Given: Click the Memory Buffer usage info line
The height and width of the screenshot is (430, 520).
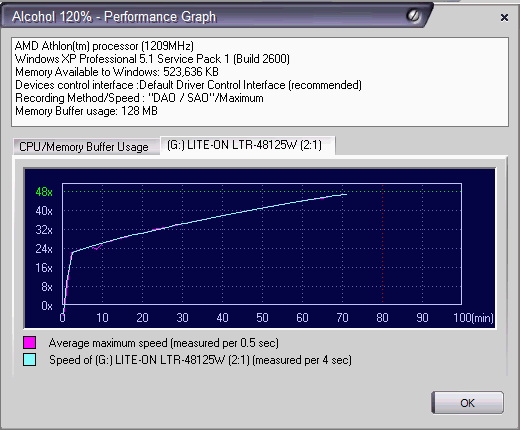Looking at the screenshot, I should pyautogui.click(x=86, y=111).
